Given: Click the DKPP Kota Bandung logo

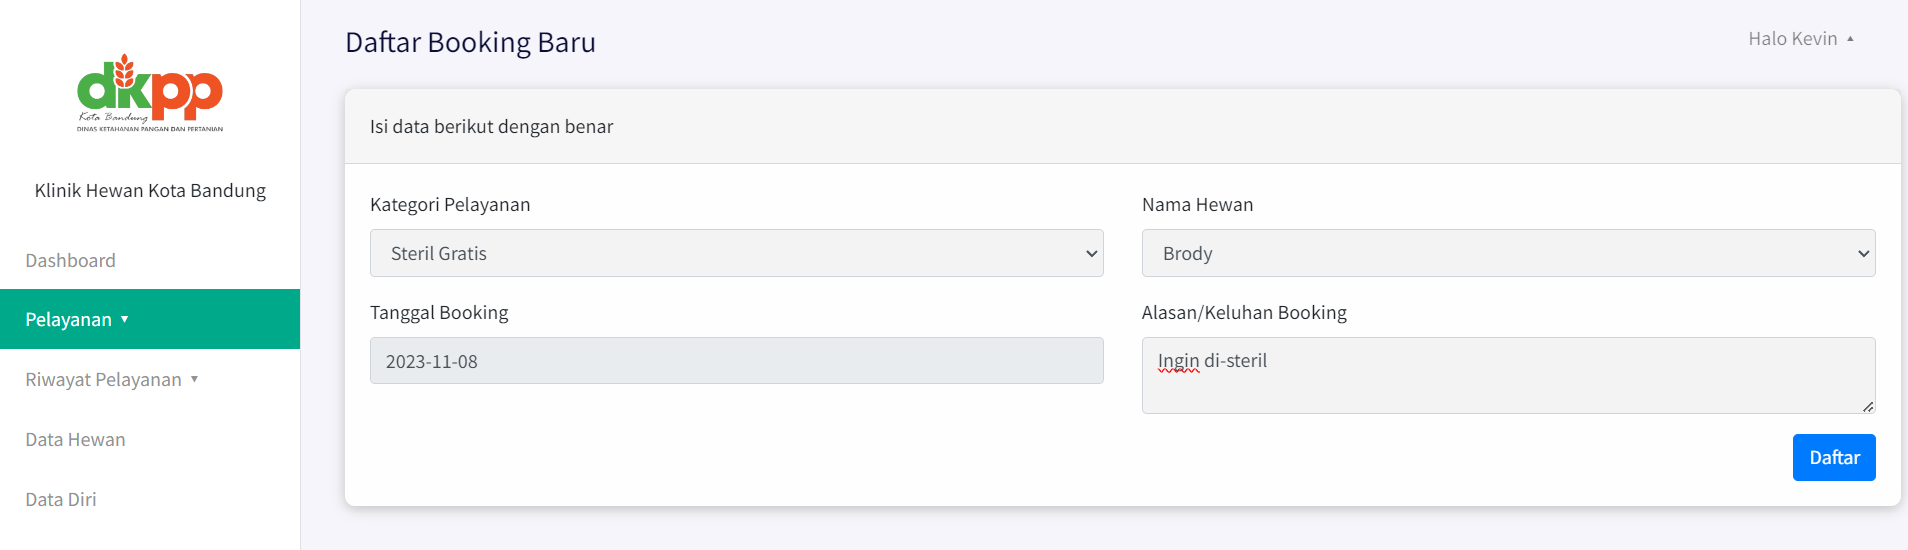Looking at the screenshot, I should point(150,93).
